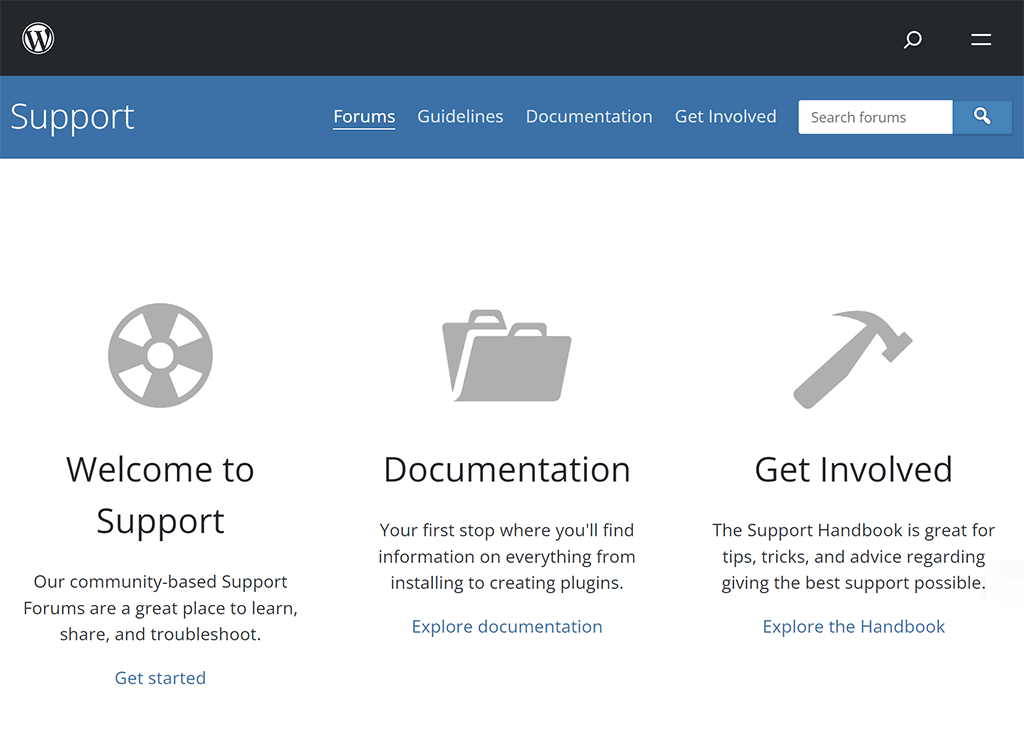Select Get Involved in the navigation bar
The image size is (1024, 741).
725,117
